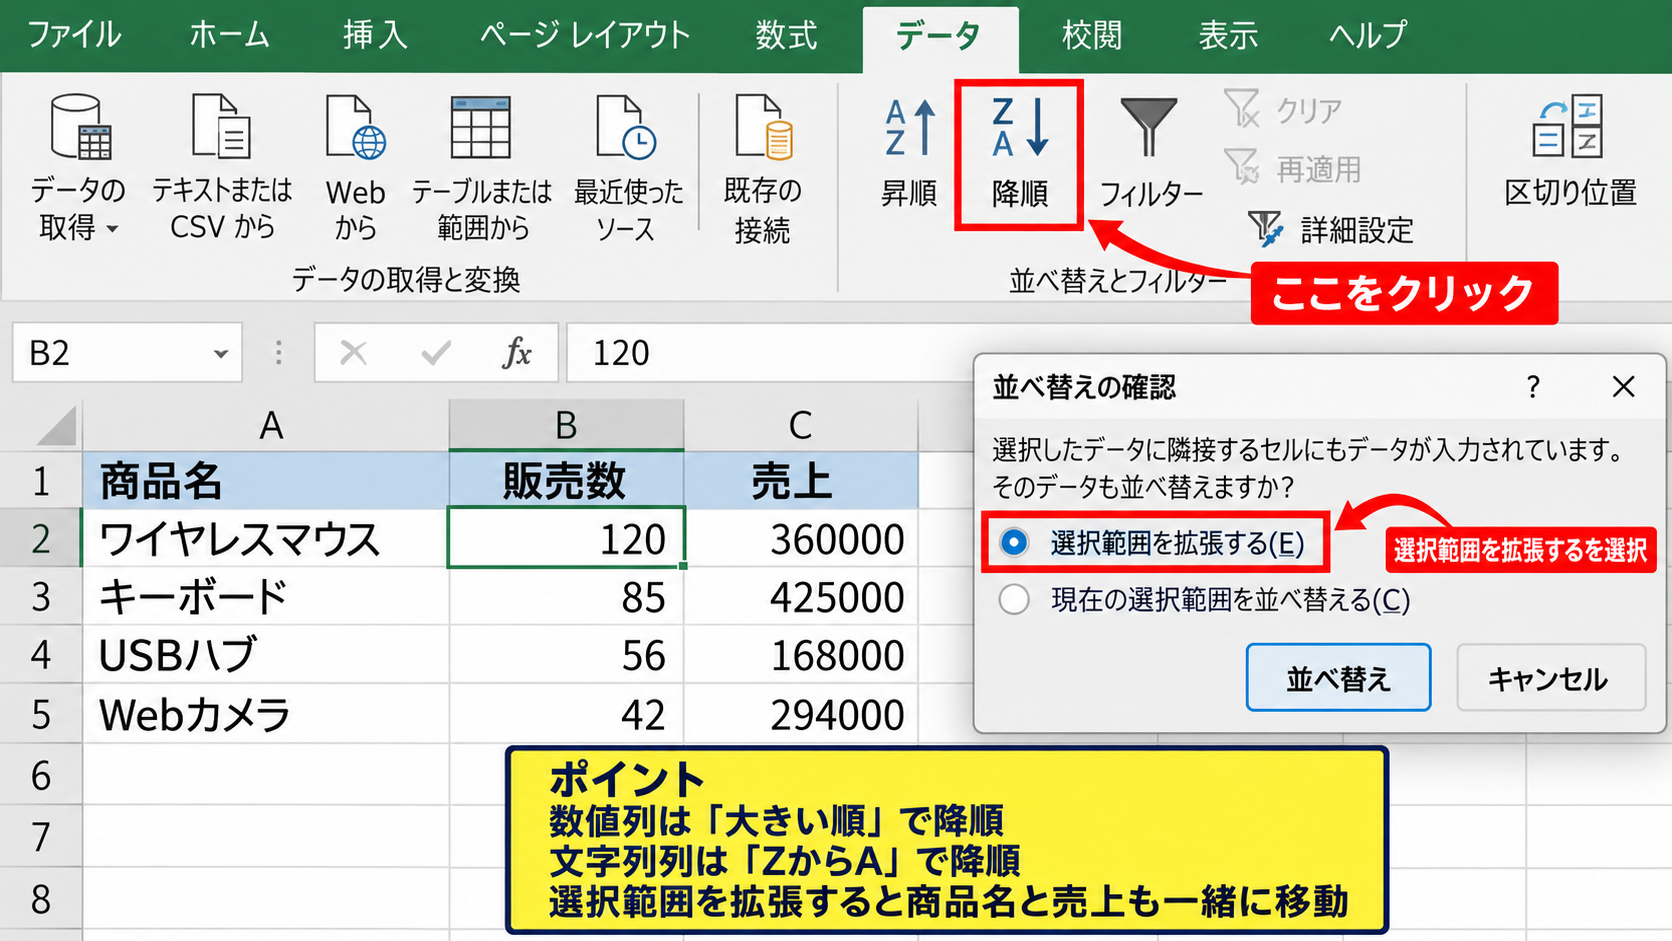
Task: Switch to the ホーム tab
Action: [x=229, y=35]
